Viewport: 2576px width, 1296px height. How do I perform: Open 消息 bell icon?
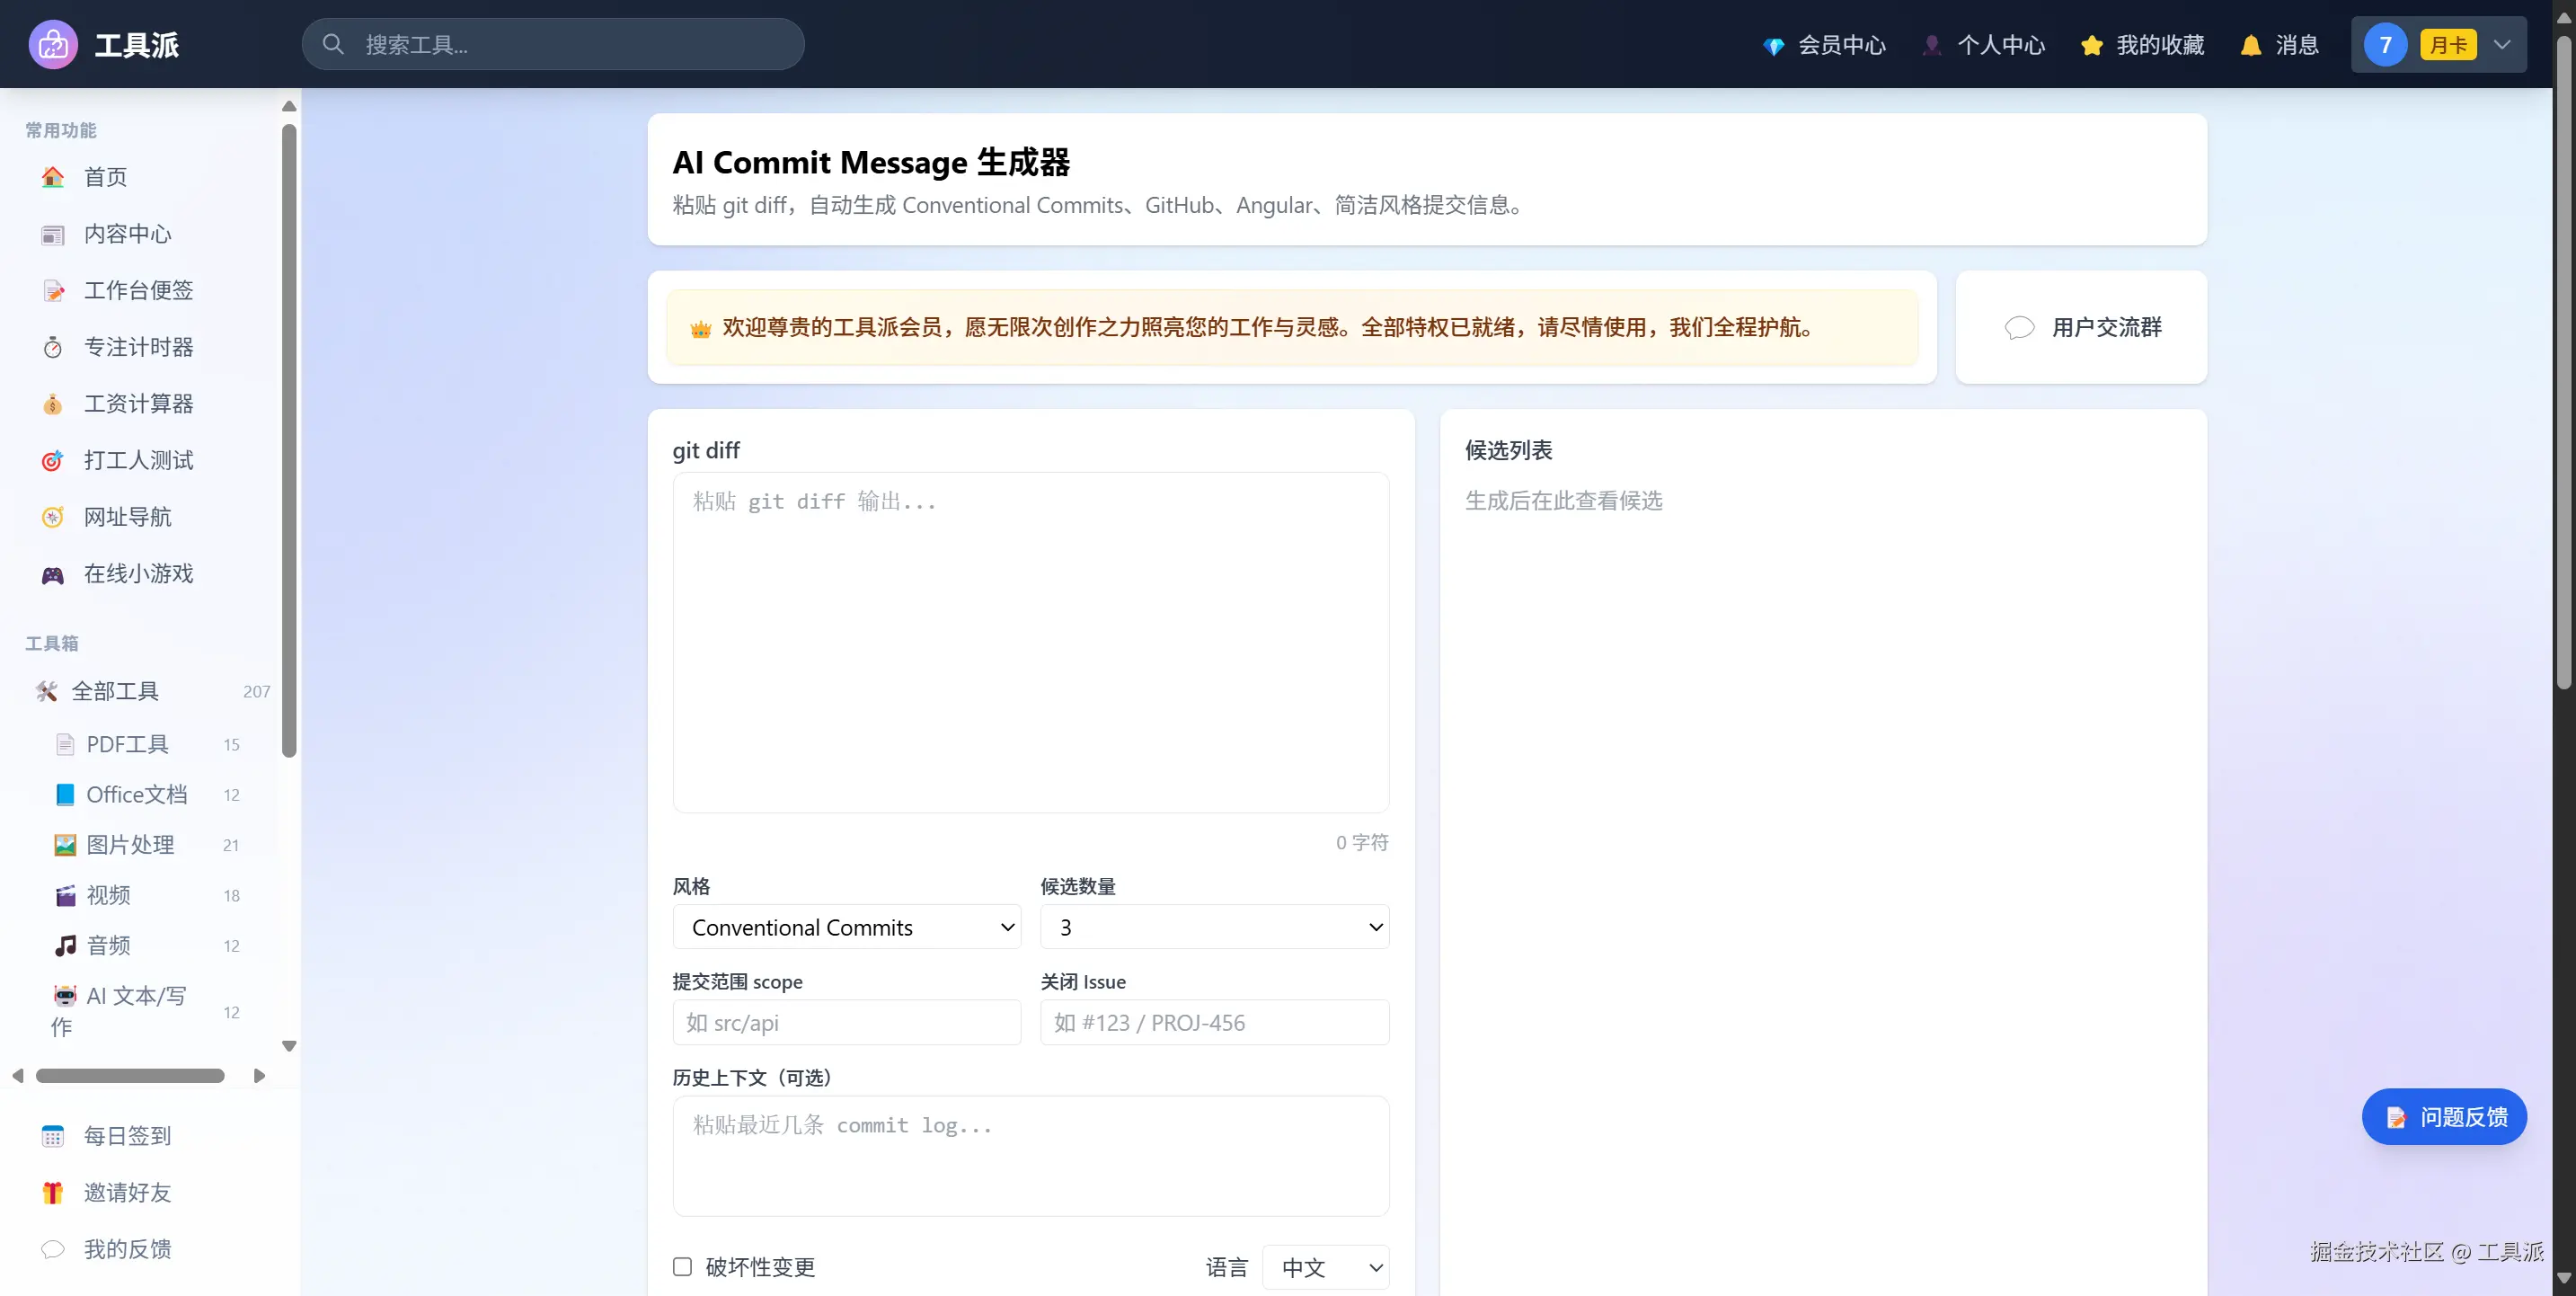pos(2250,45)
